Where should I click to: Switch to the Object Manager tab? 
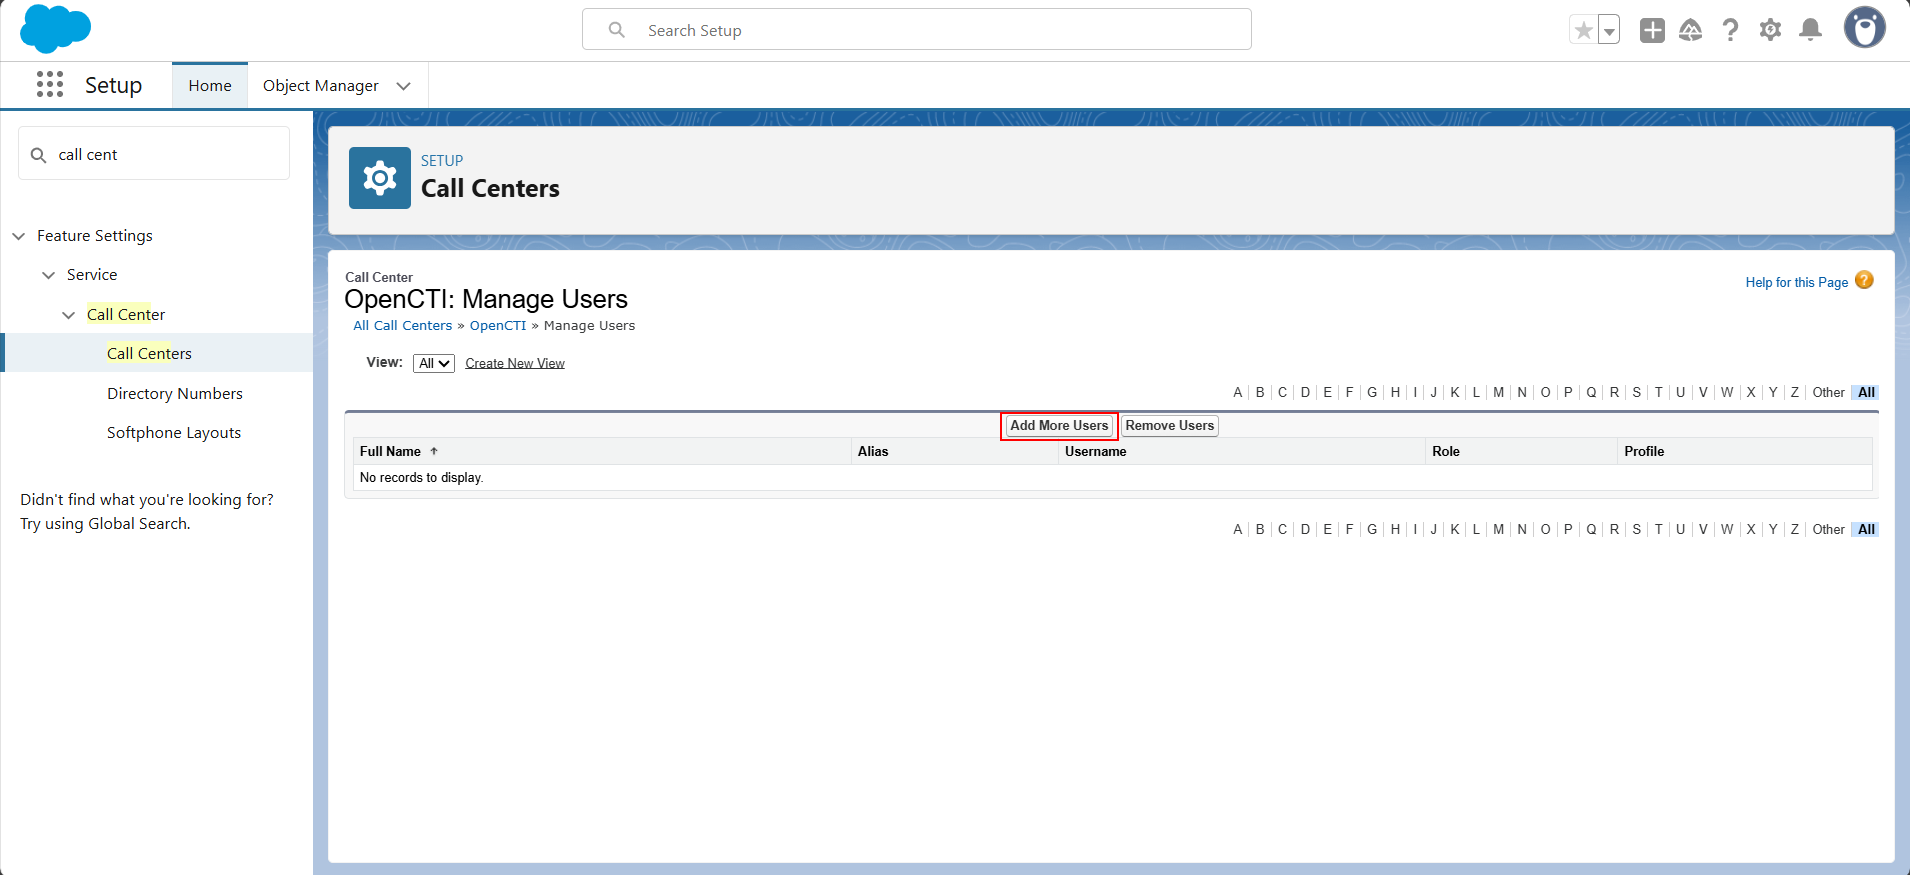point(320,86)
